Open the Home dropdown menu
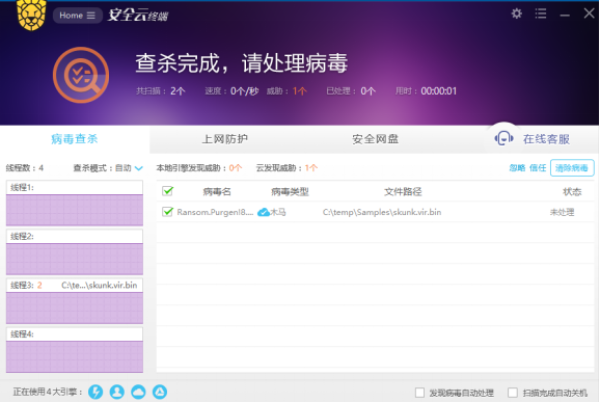 [78, 15]
